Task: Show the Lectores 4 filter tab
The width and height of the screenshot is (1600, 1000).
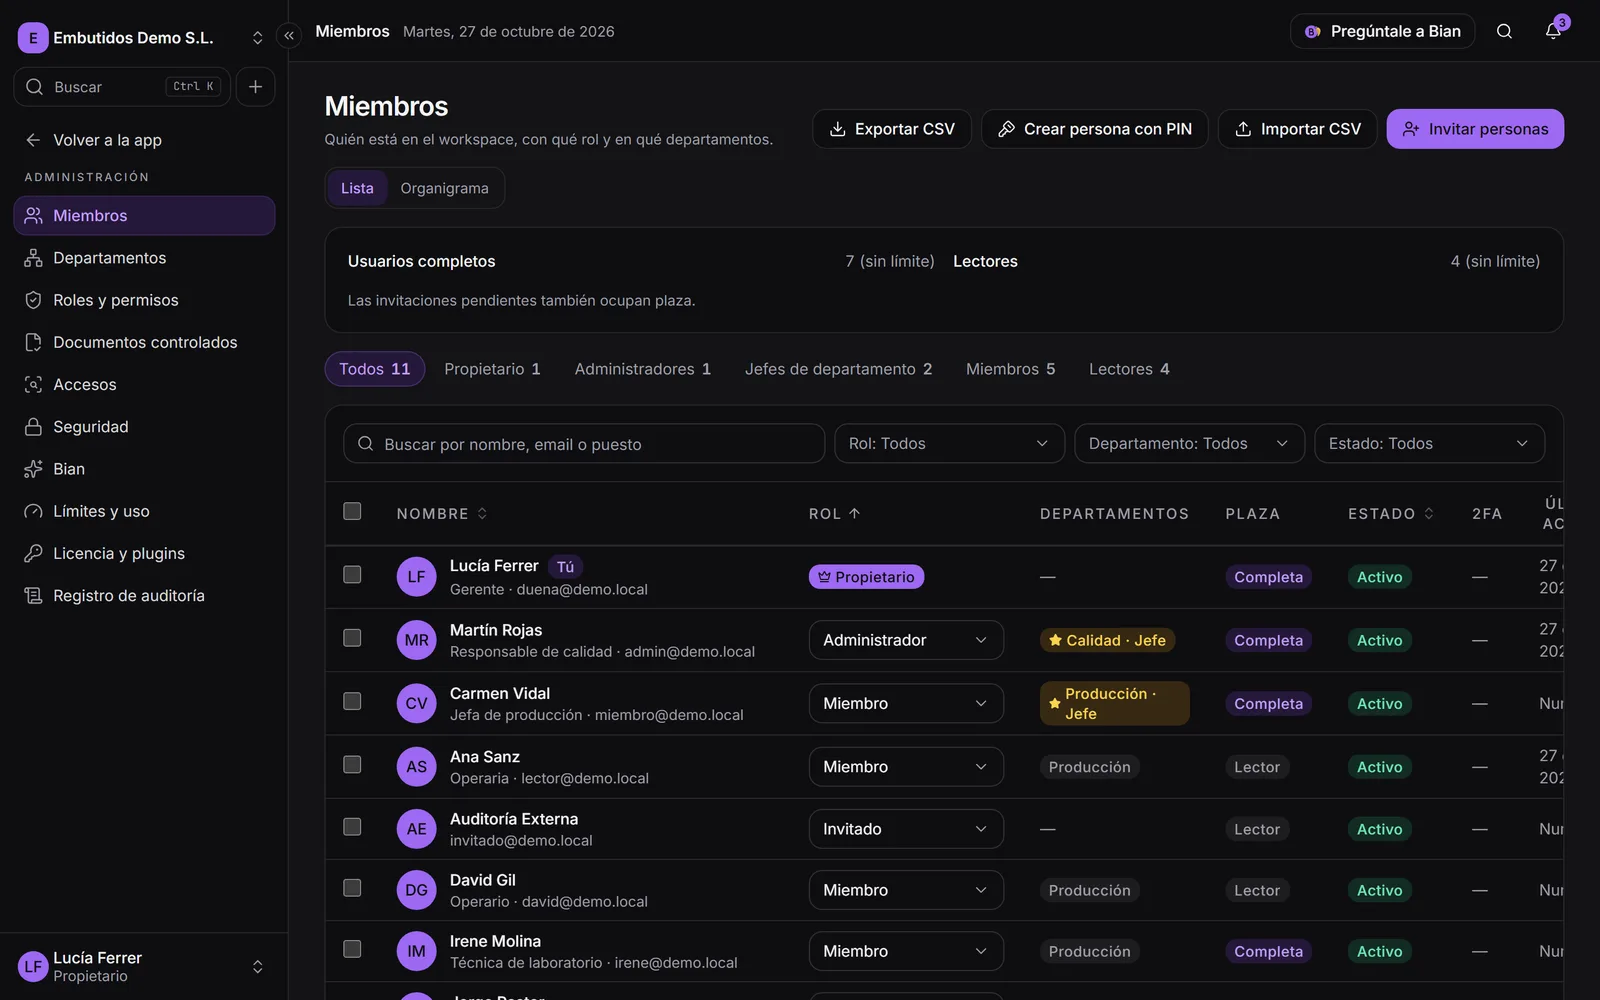Action: pos(1129,369)
